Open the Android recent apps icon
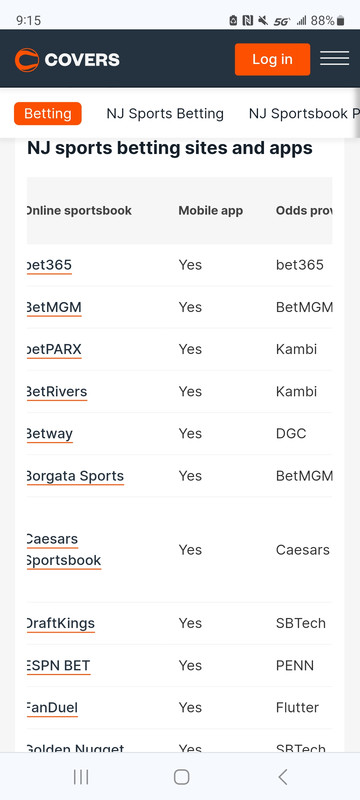The width and height of the screenshot is (360, 800). [x=81, y=777]
